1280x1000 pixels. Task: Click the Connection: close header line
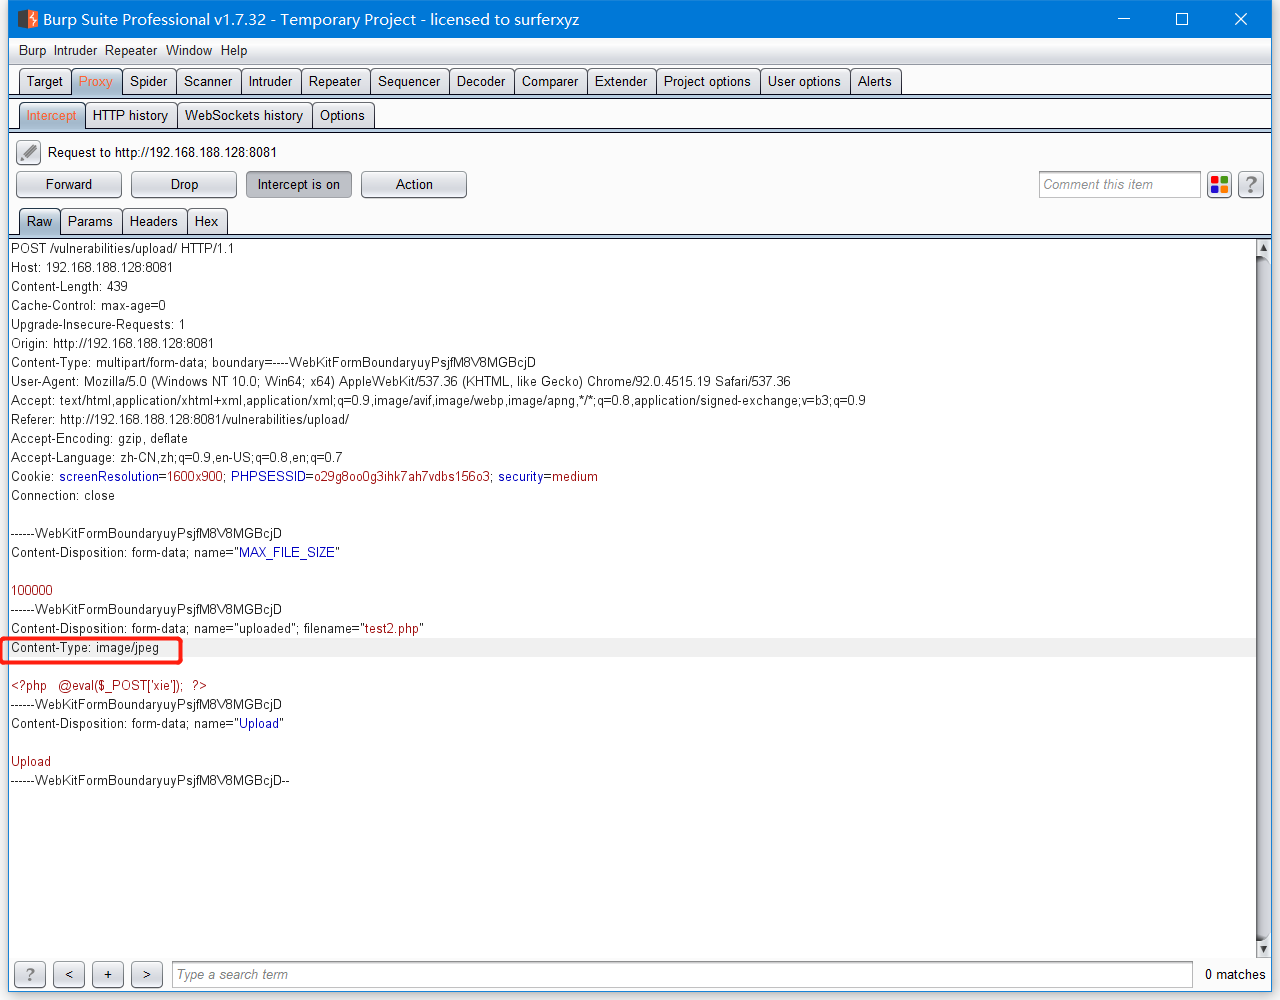[63, 495]
